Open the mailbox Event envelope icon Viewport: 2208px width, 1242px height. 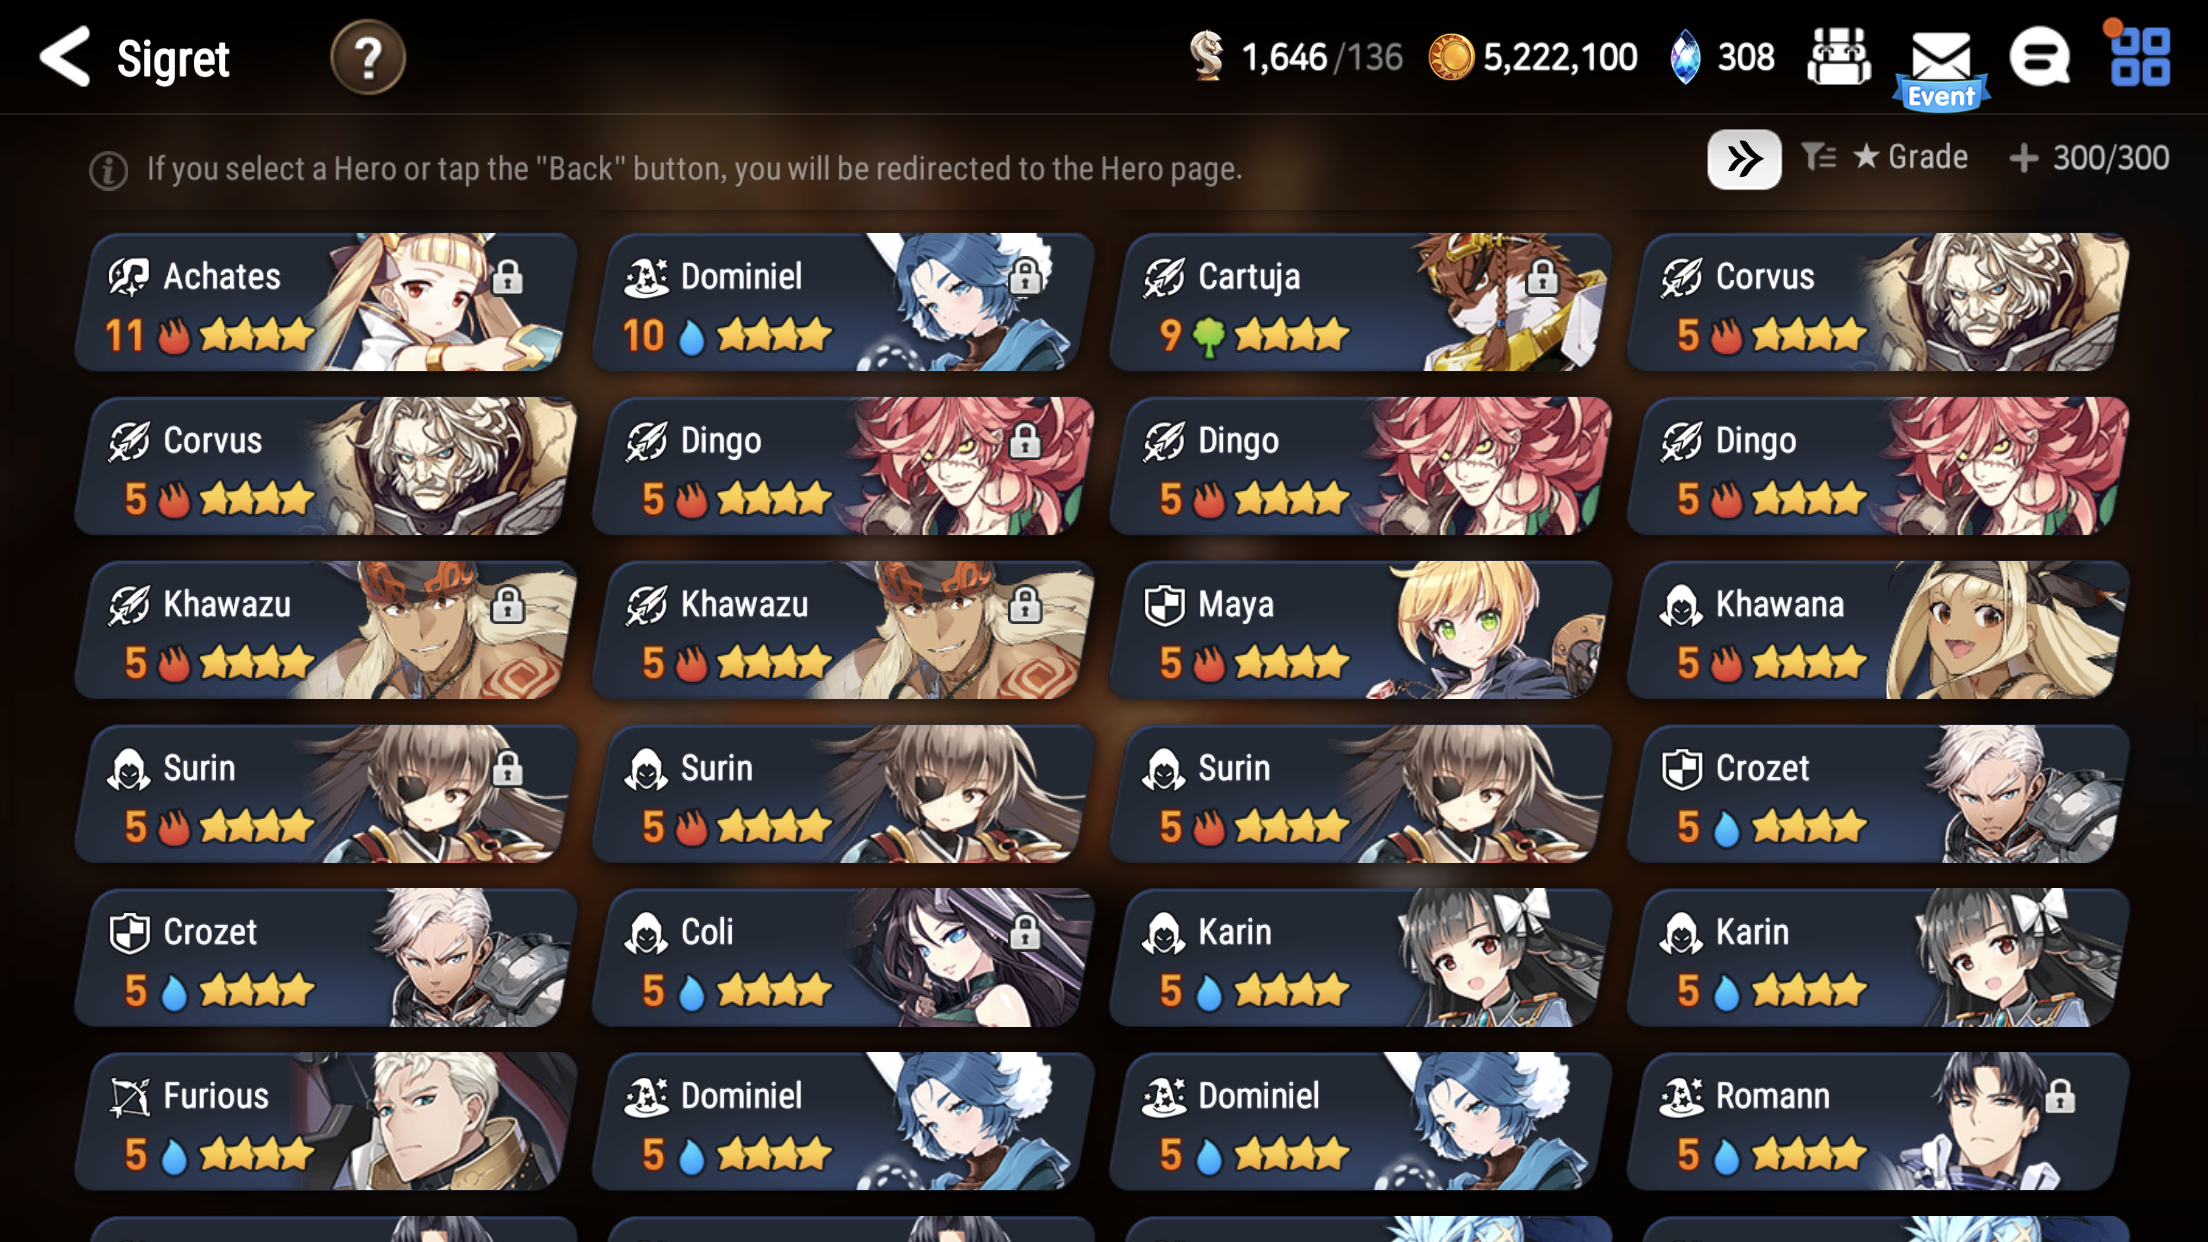(x=1941, y=66)
